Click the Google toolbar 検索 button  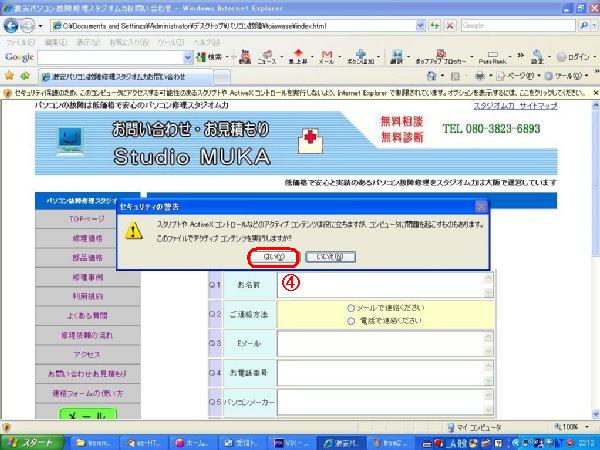pos(210,57)
